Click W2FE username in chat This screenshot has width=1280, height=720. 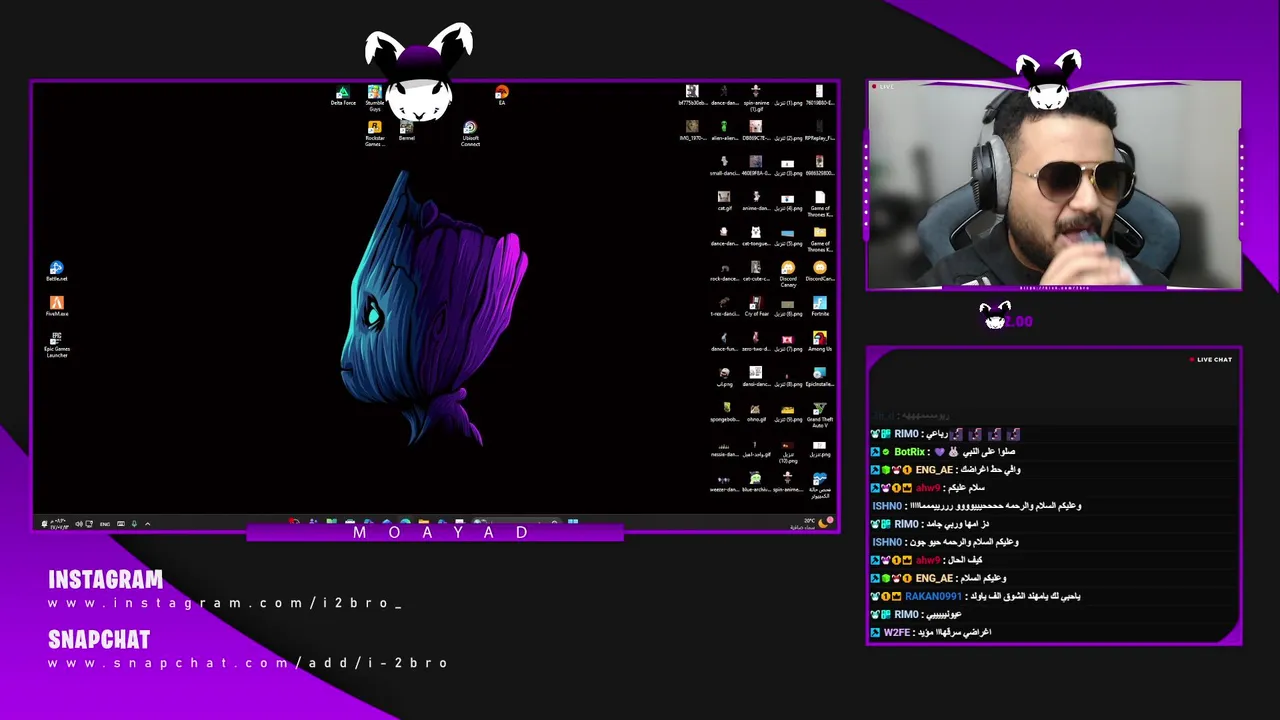pos(897,632)
